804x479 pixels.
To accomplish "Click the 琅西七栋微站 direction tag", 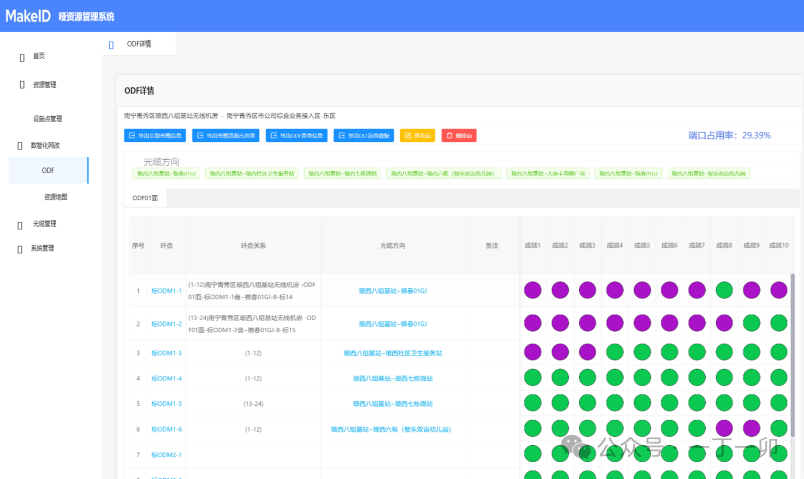I will pos(343,173).
